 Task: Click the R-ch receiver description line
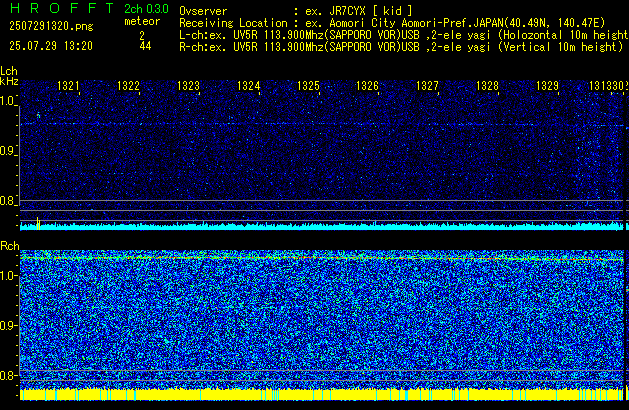pyautogui.click(x=401, y=47)
